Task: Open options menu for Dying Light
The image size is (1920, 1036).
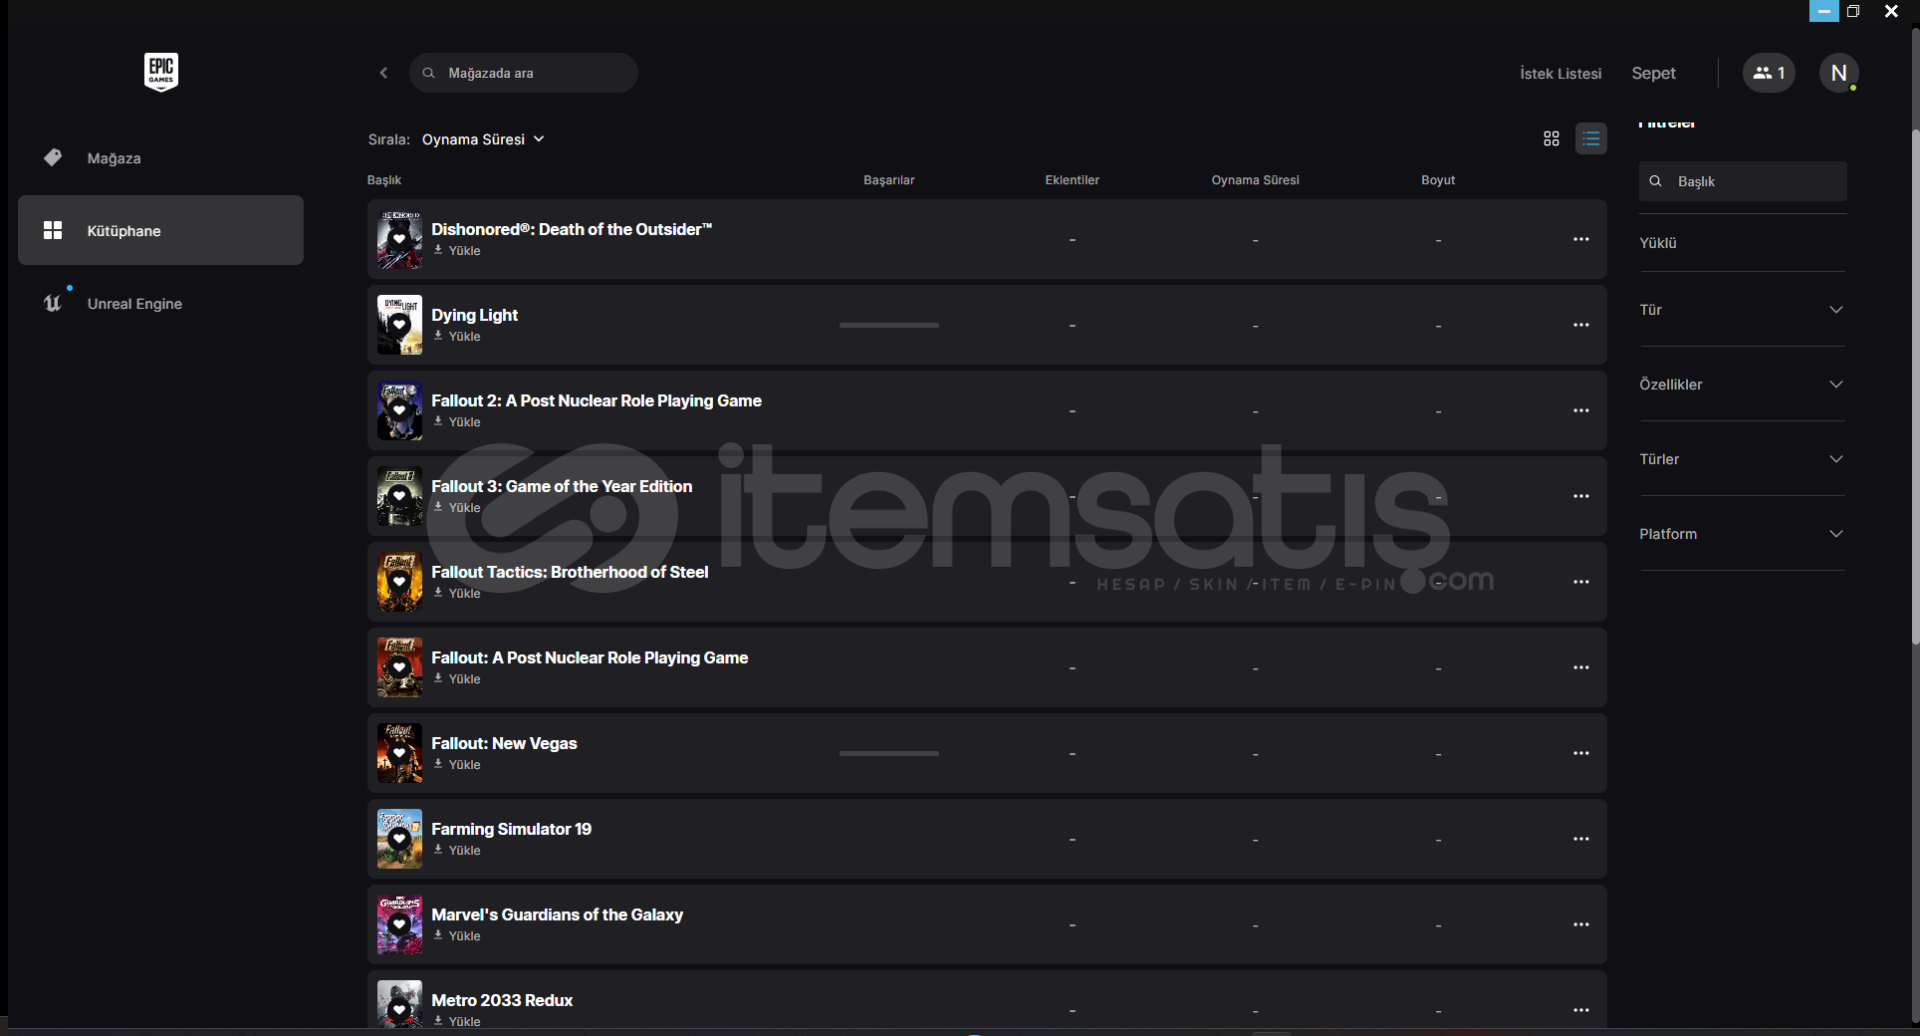Action: click(1581, 325)
